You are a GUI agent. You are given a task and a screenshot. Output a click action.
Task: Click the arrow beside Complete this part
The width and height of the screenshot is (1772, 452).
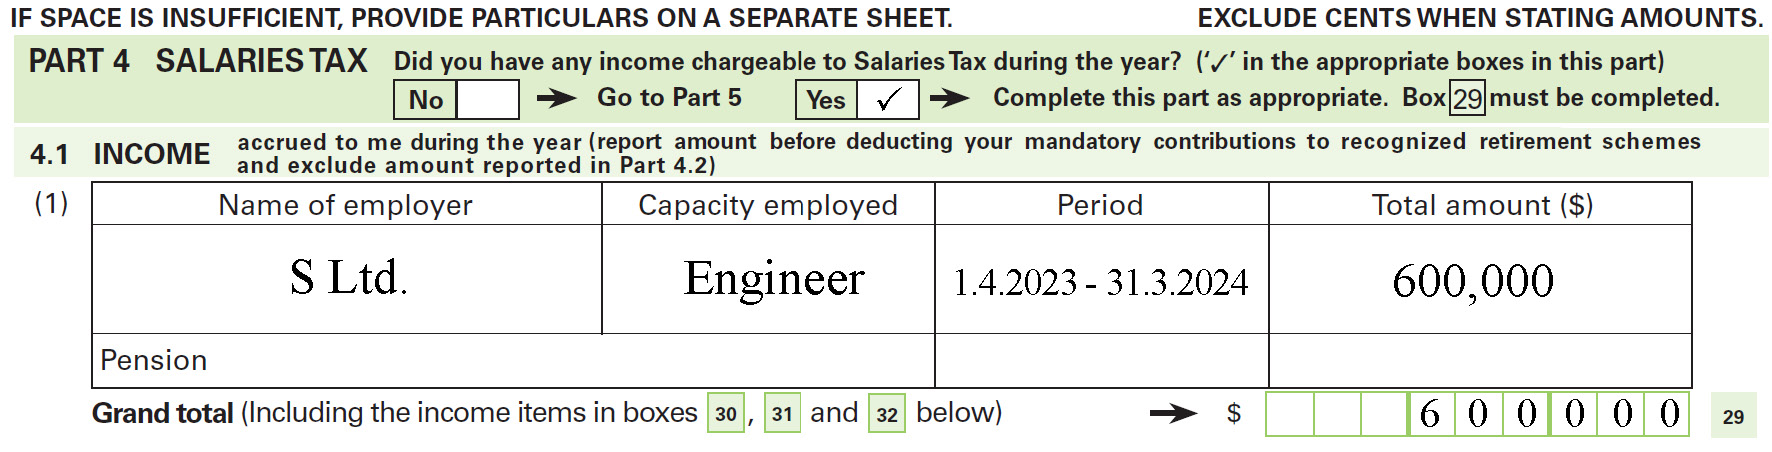click(x=949, y=98)
